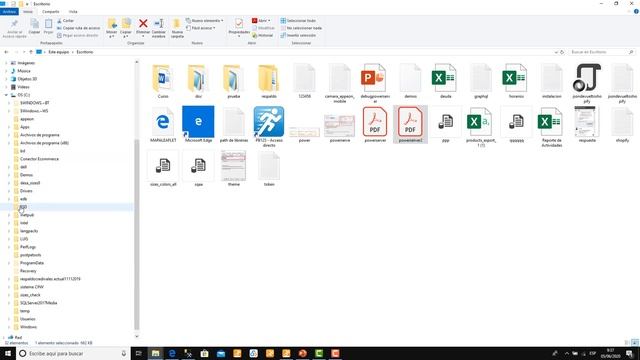The image size is (640, 360).
Task: Click the Cortar button
Action: (66, 20)
